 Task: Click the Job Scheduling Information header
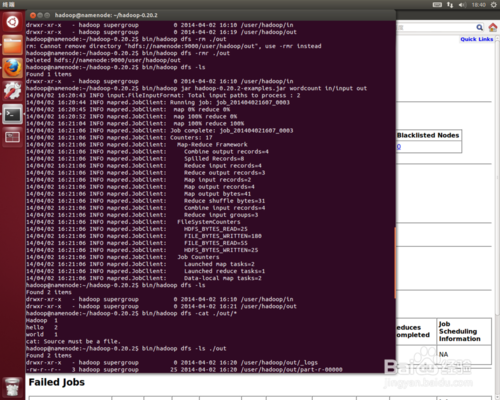[464, 331]
